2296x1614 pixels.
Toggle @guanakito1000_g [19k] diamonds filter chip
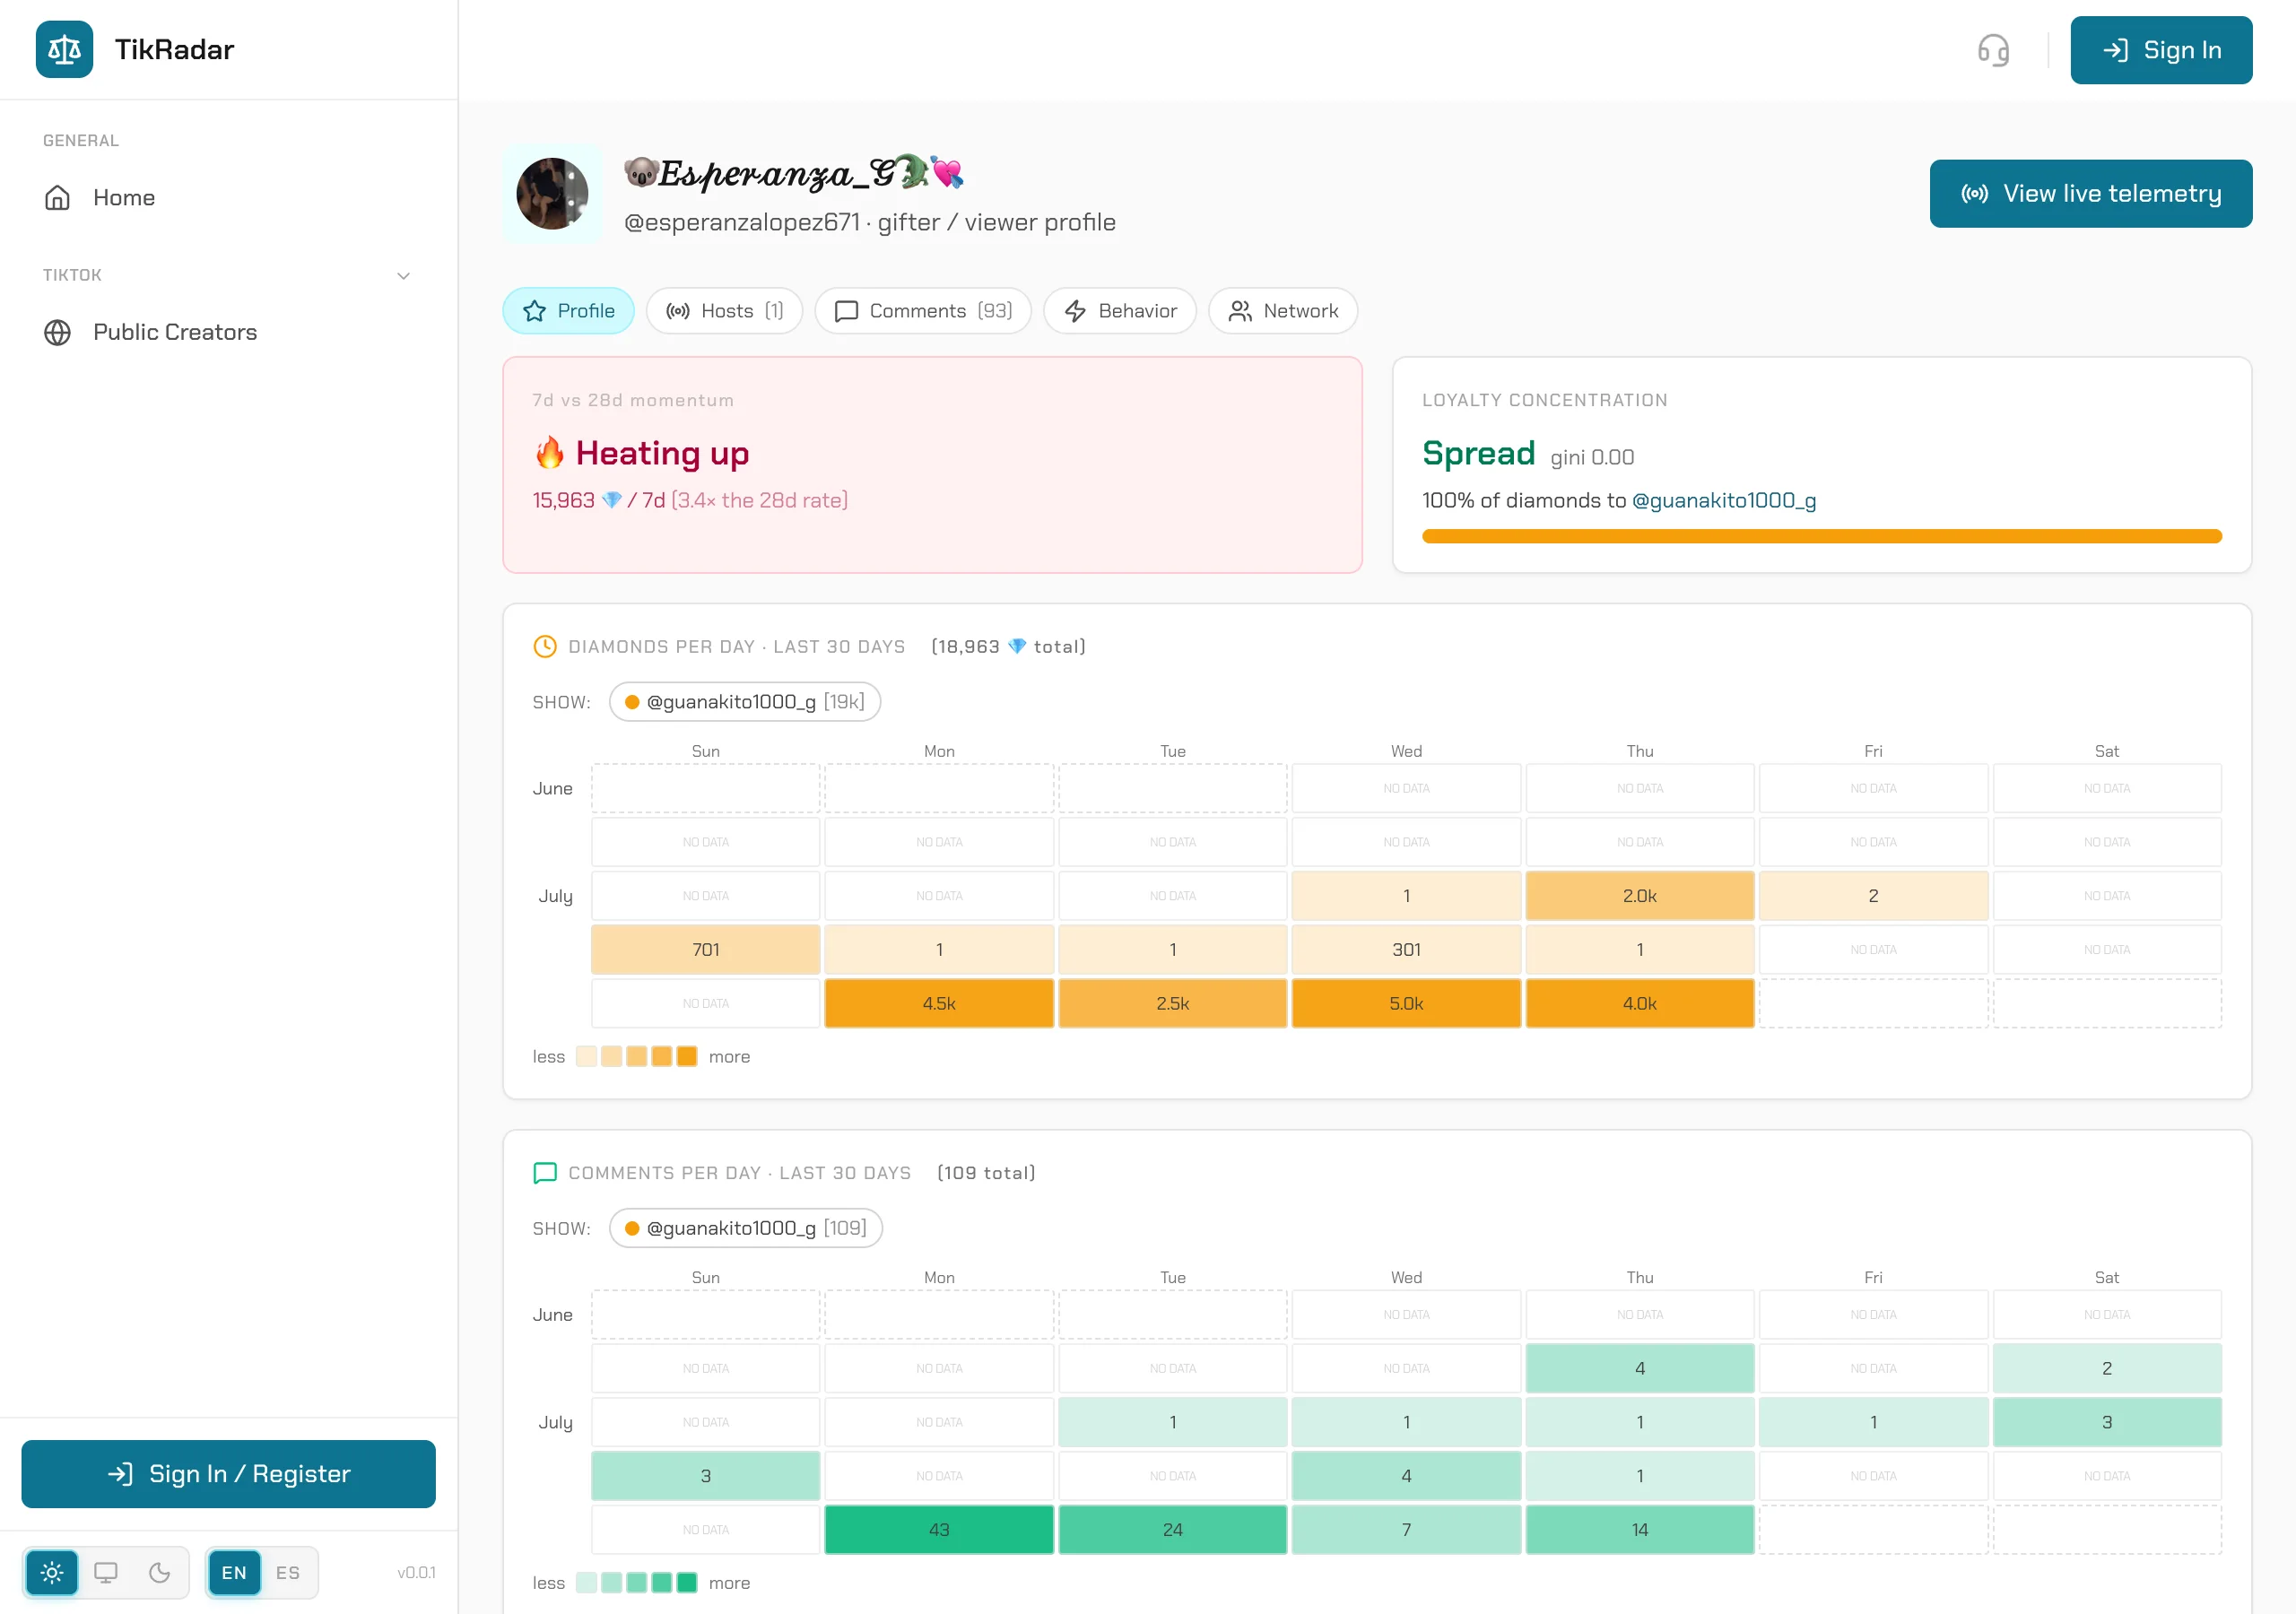[745, 702]
